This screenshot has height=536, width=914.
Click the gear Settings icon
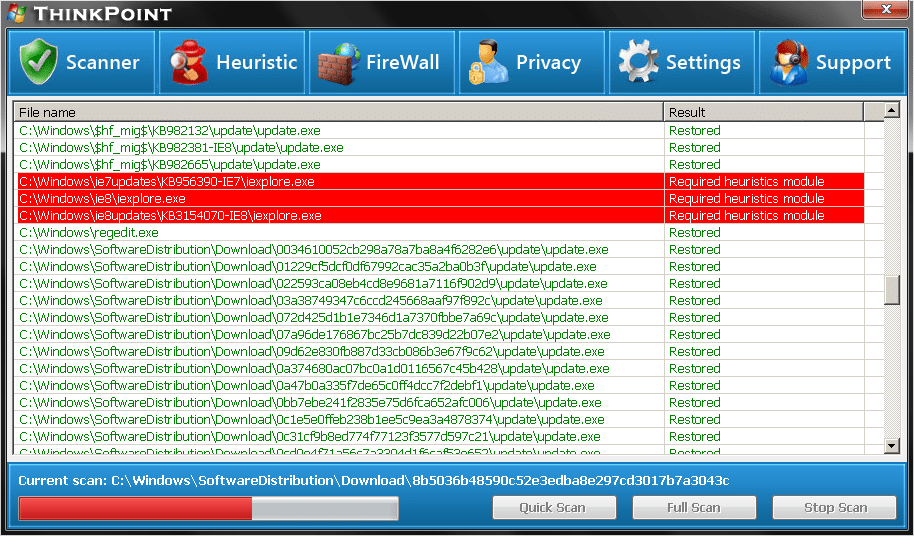[637, 63]
